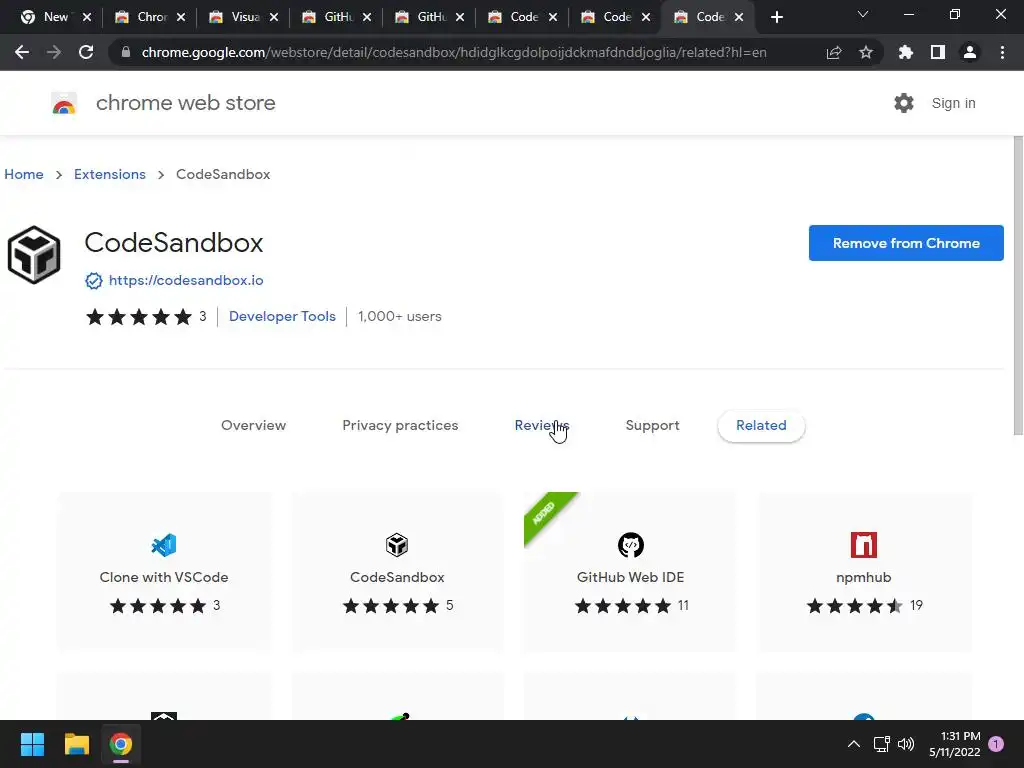Screen dimensions: 1024x768
Task: Open Chrome's three-dot menu
Action: [1002, 52]
